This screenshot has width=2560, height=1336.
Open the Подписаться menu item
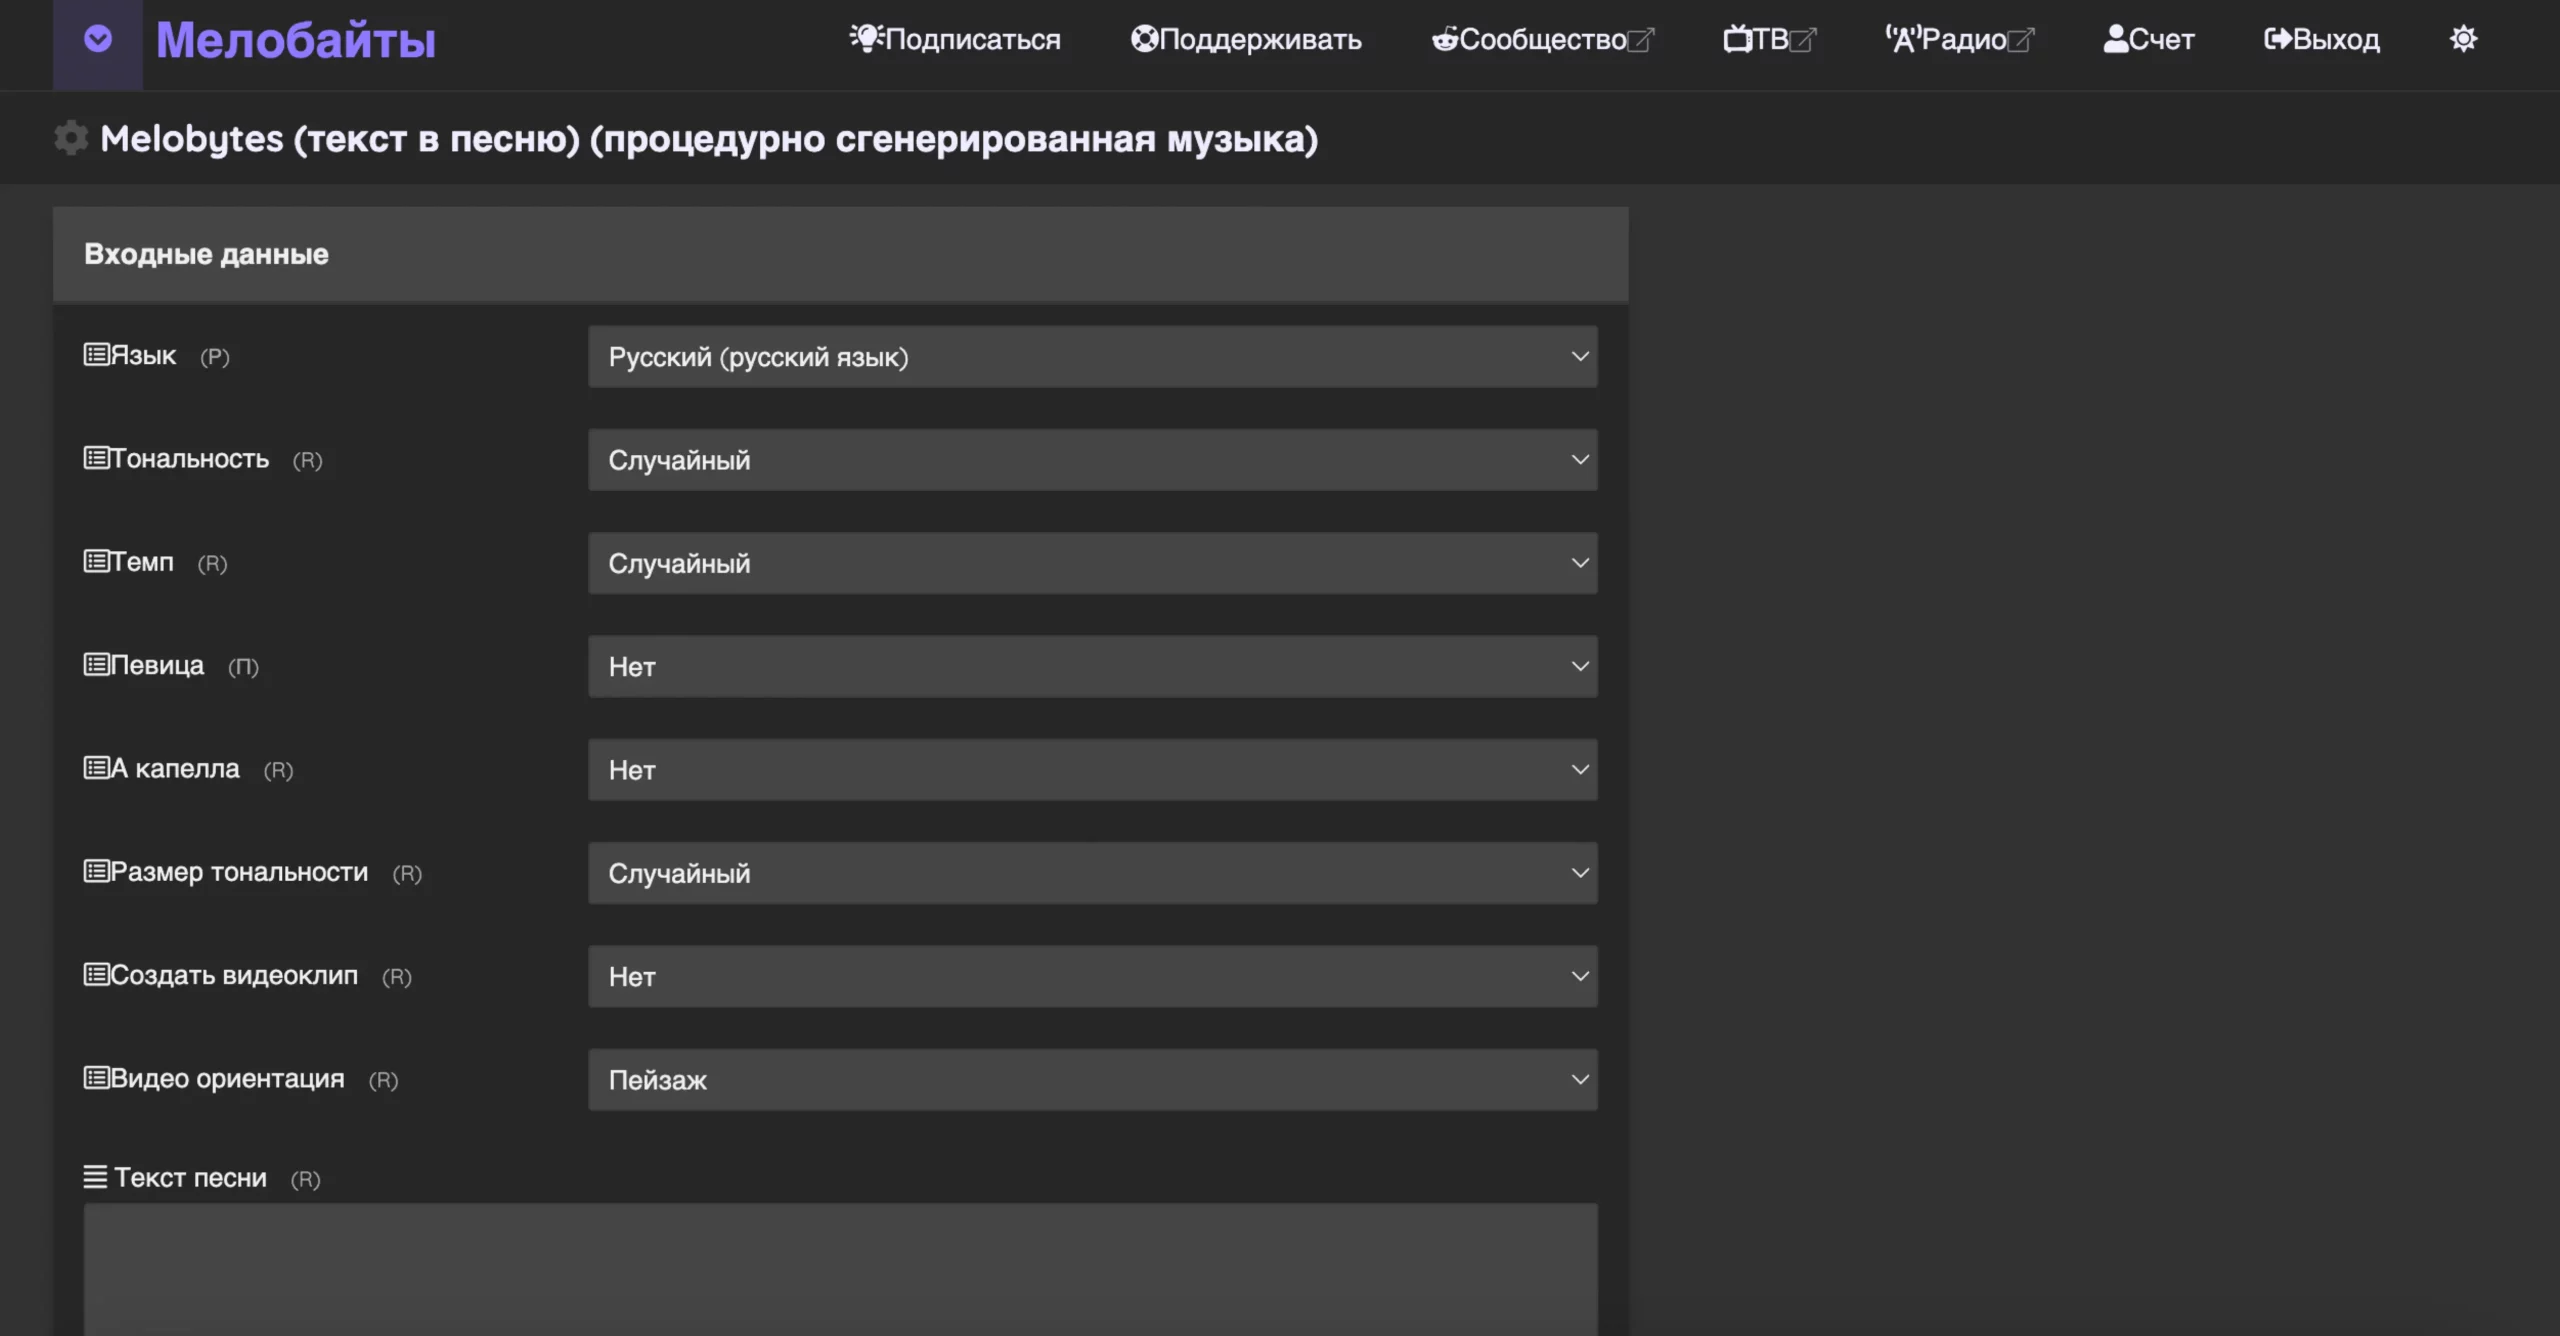(955, 39)
